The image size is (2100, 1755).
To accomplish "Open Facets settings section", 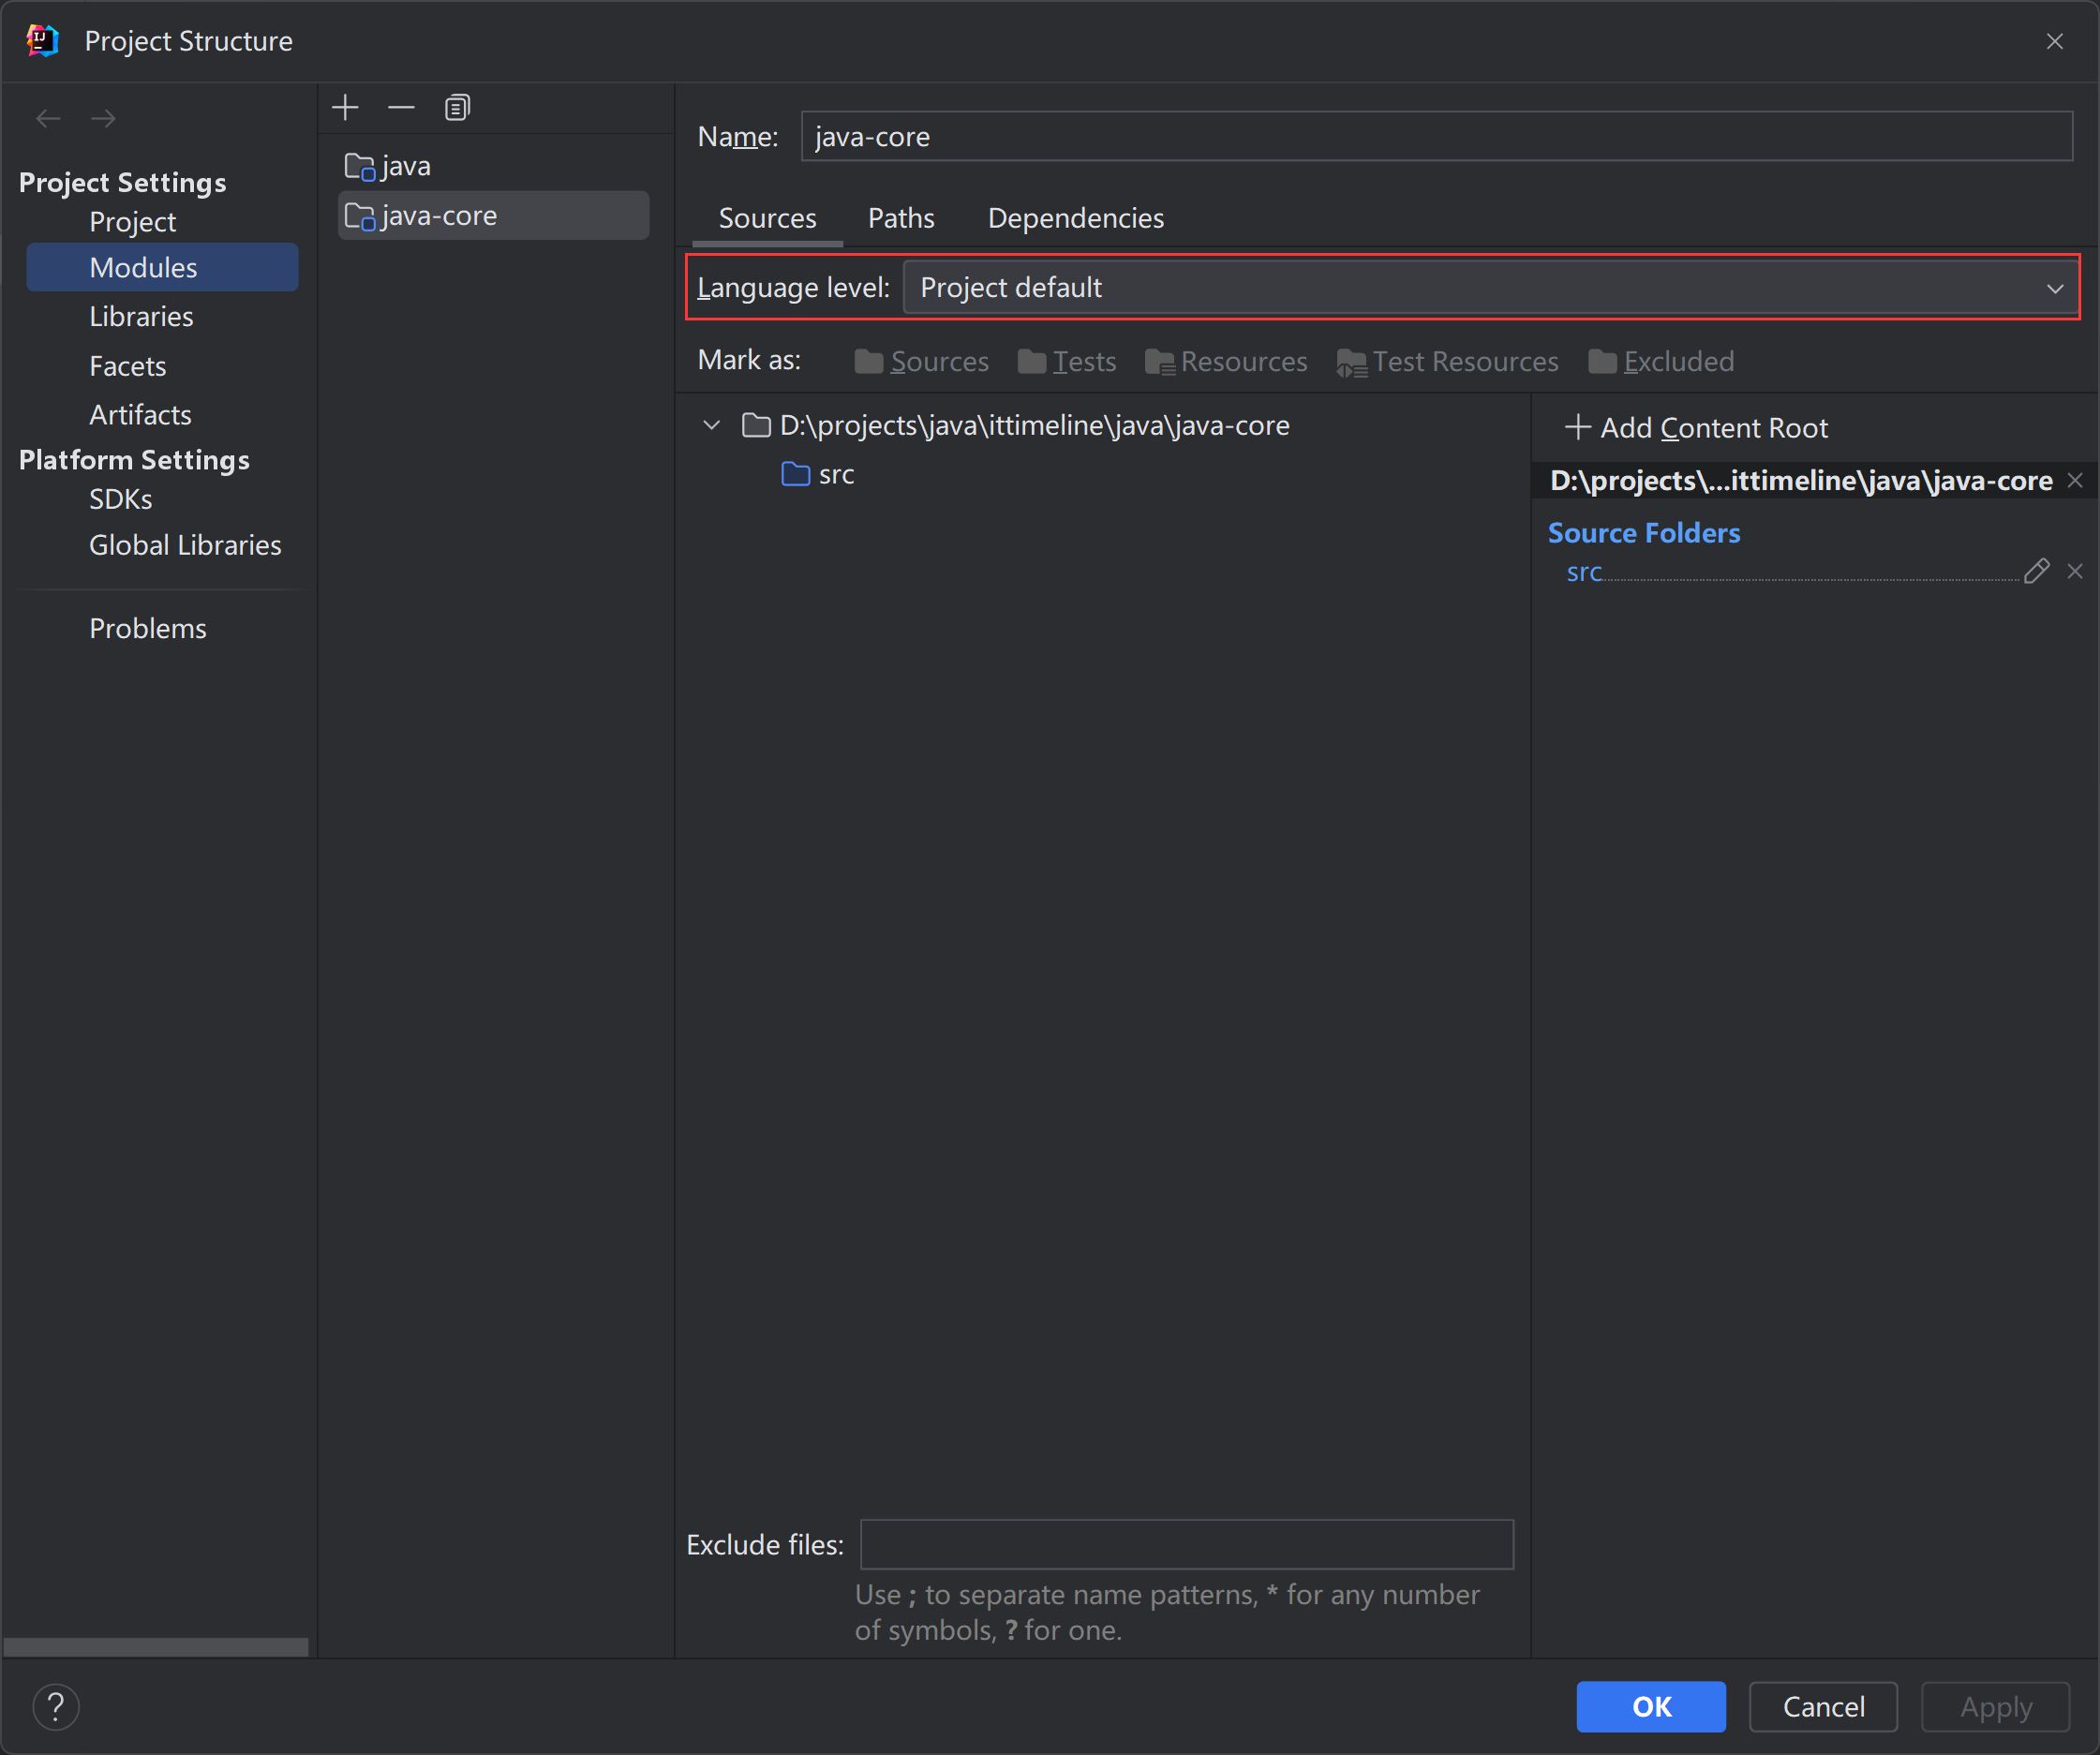I will click(x=127, y=366).
